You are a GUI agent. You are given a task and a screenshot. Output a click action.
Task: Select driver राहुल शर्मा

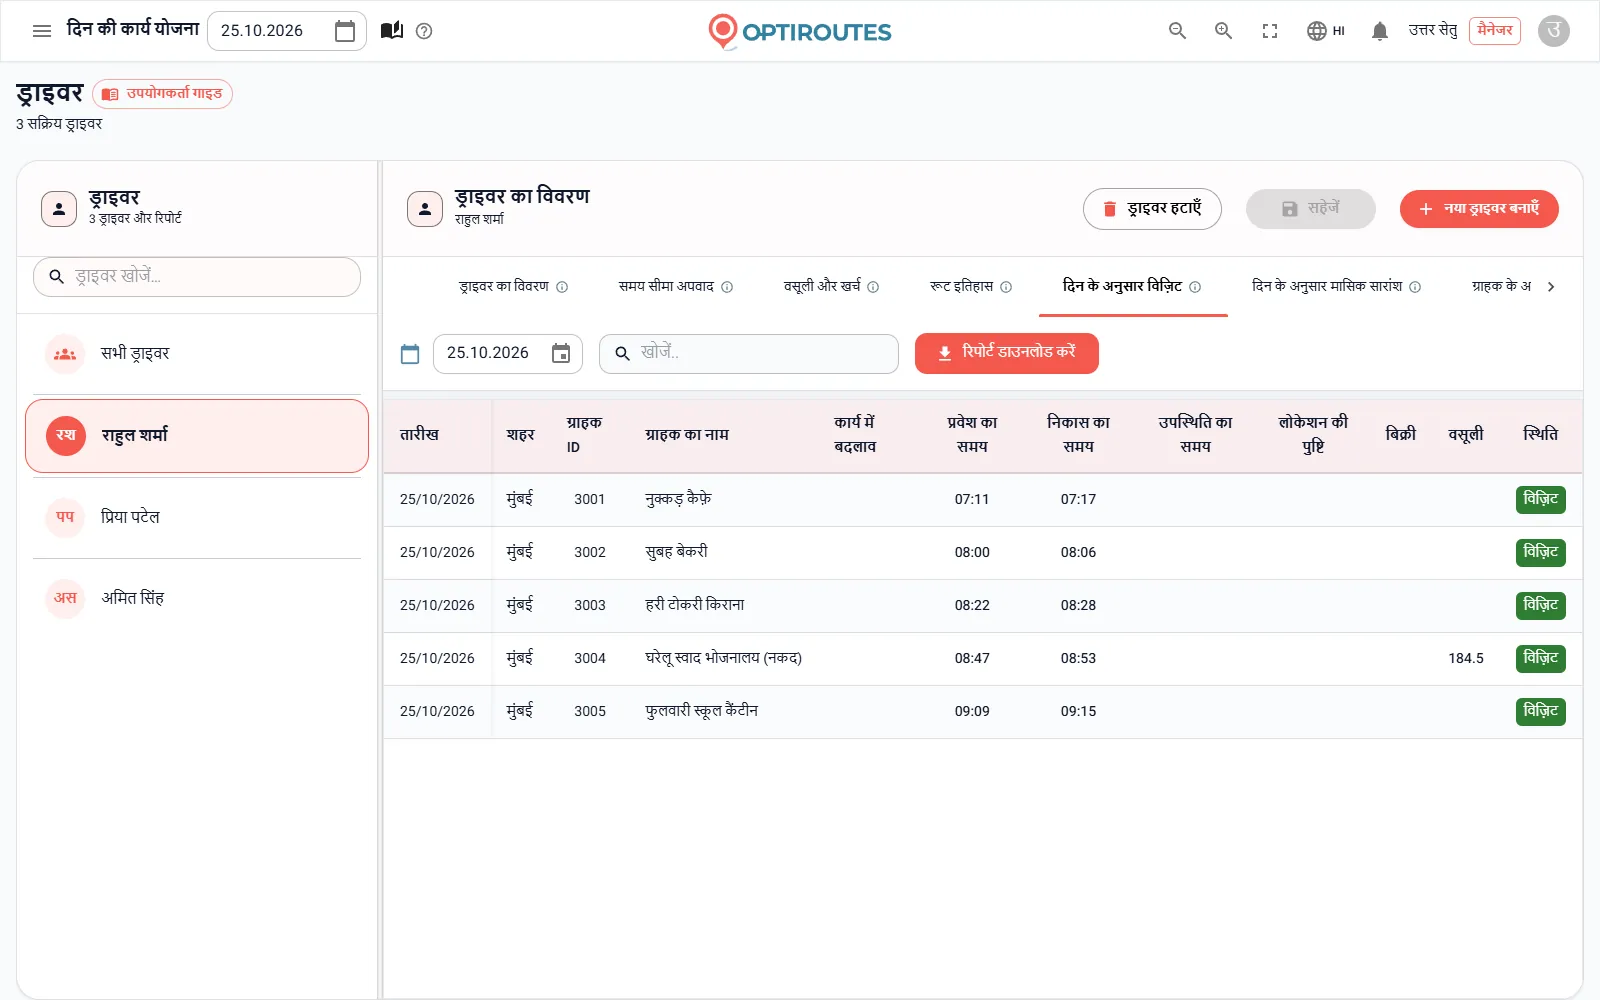point(197,436)
